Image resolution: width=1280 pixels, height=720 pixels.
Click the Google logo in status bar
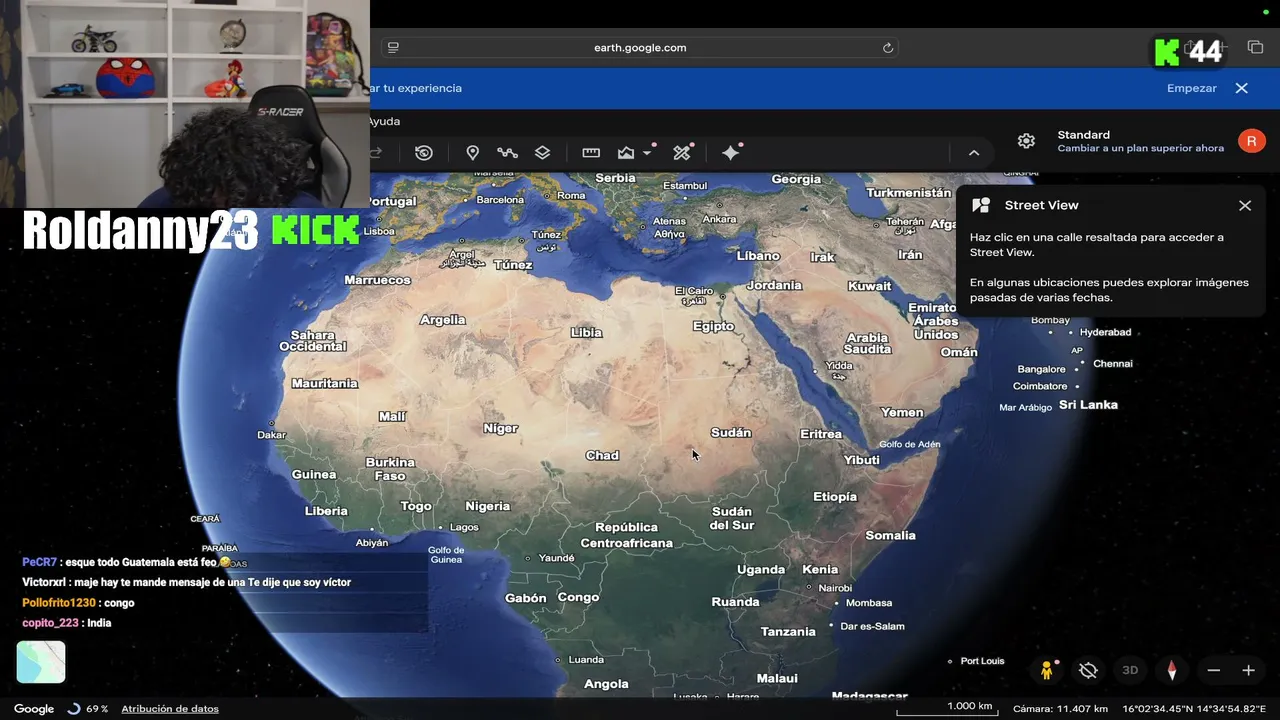click(x=34, y=709)
